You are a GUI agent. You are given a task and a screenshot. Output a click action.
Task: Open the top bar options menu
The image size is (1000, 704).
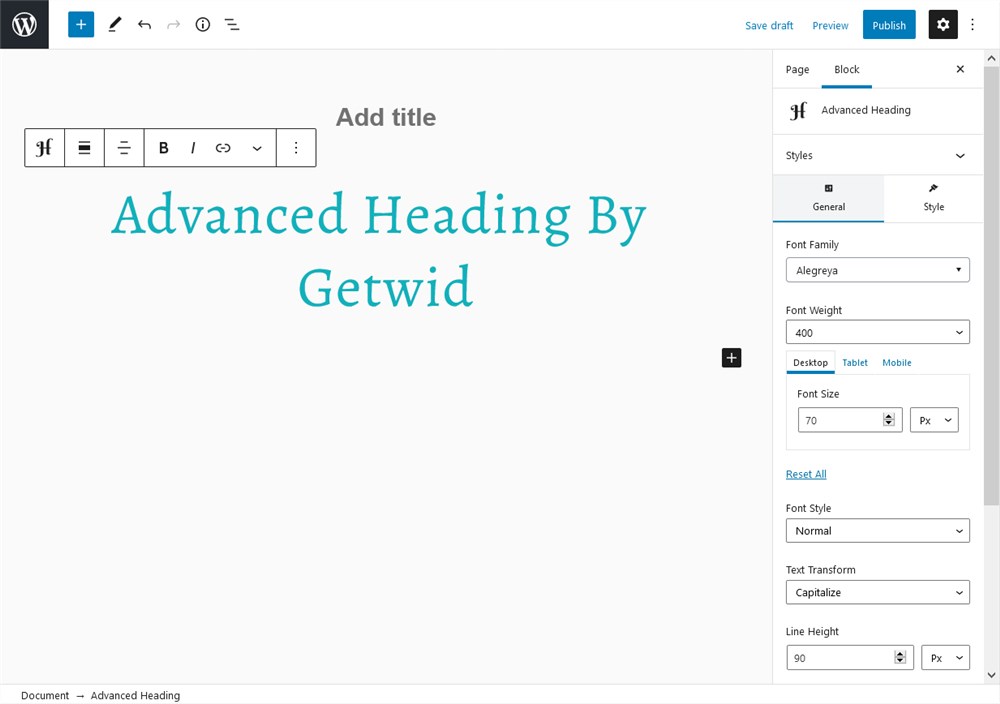[x=973, y=24]
